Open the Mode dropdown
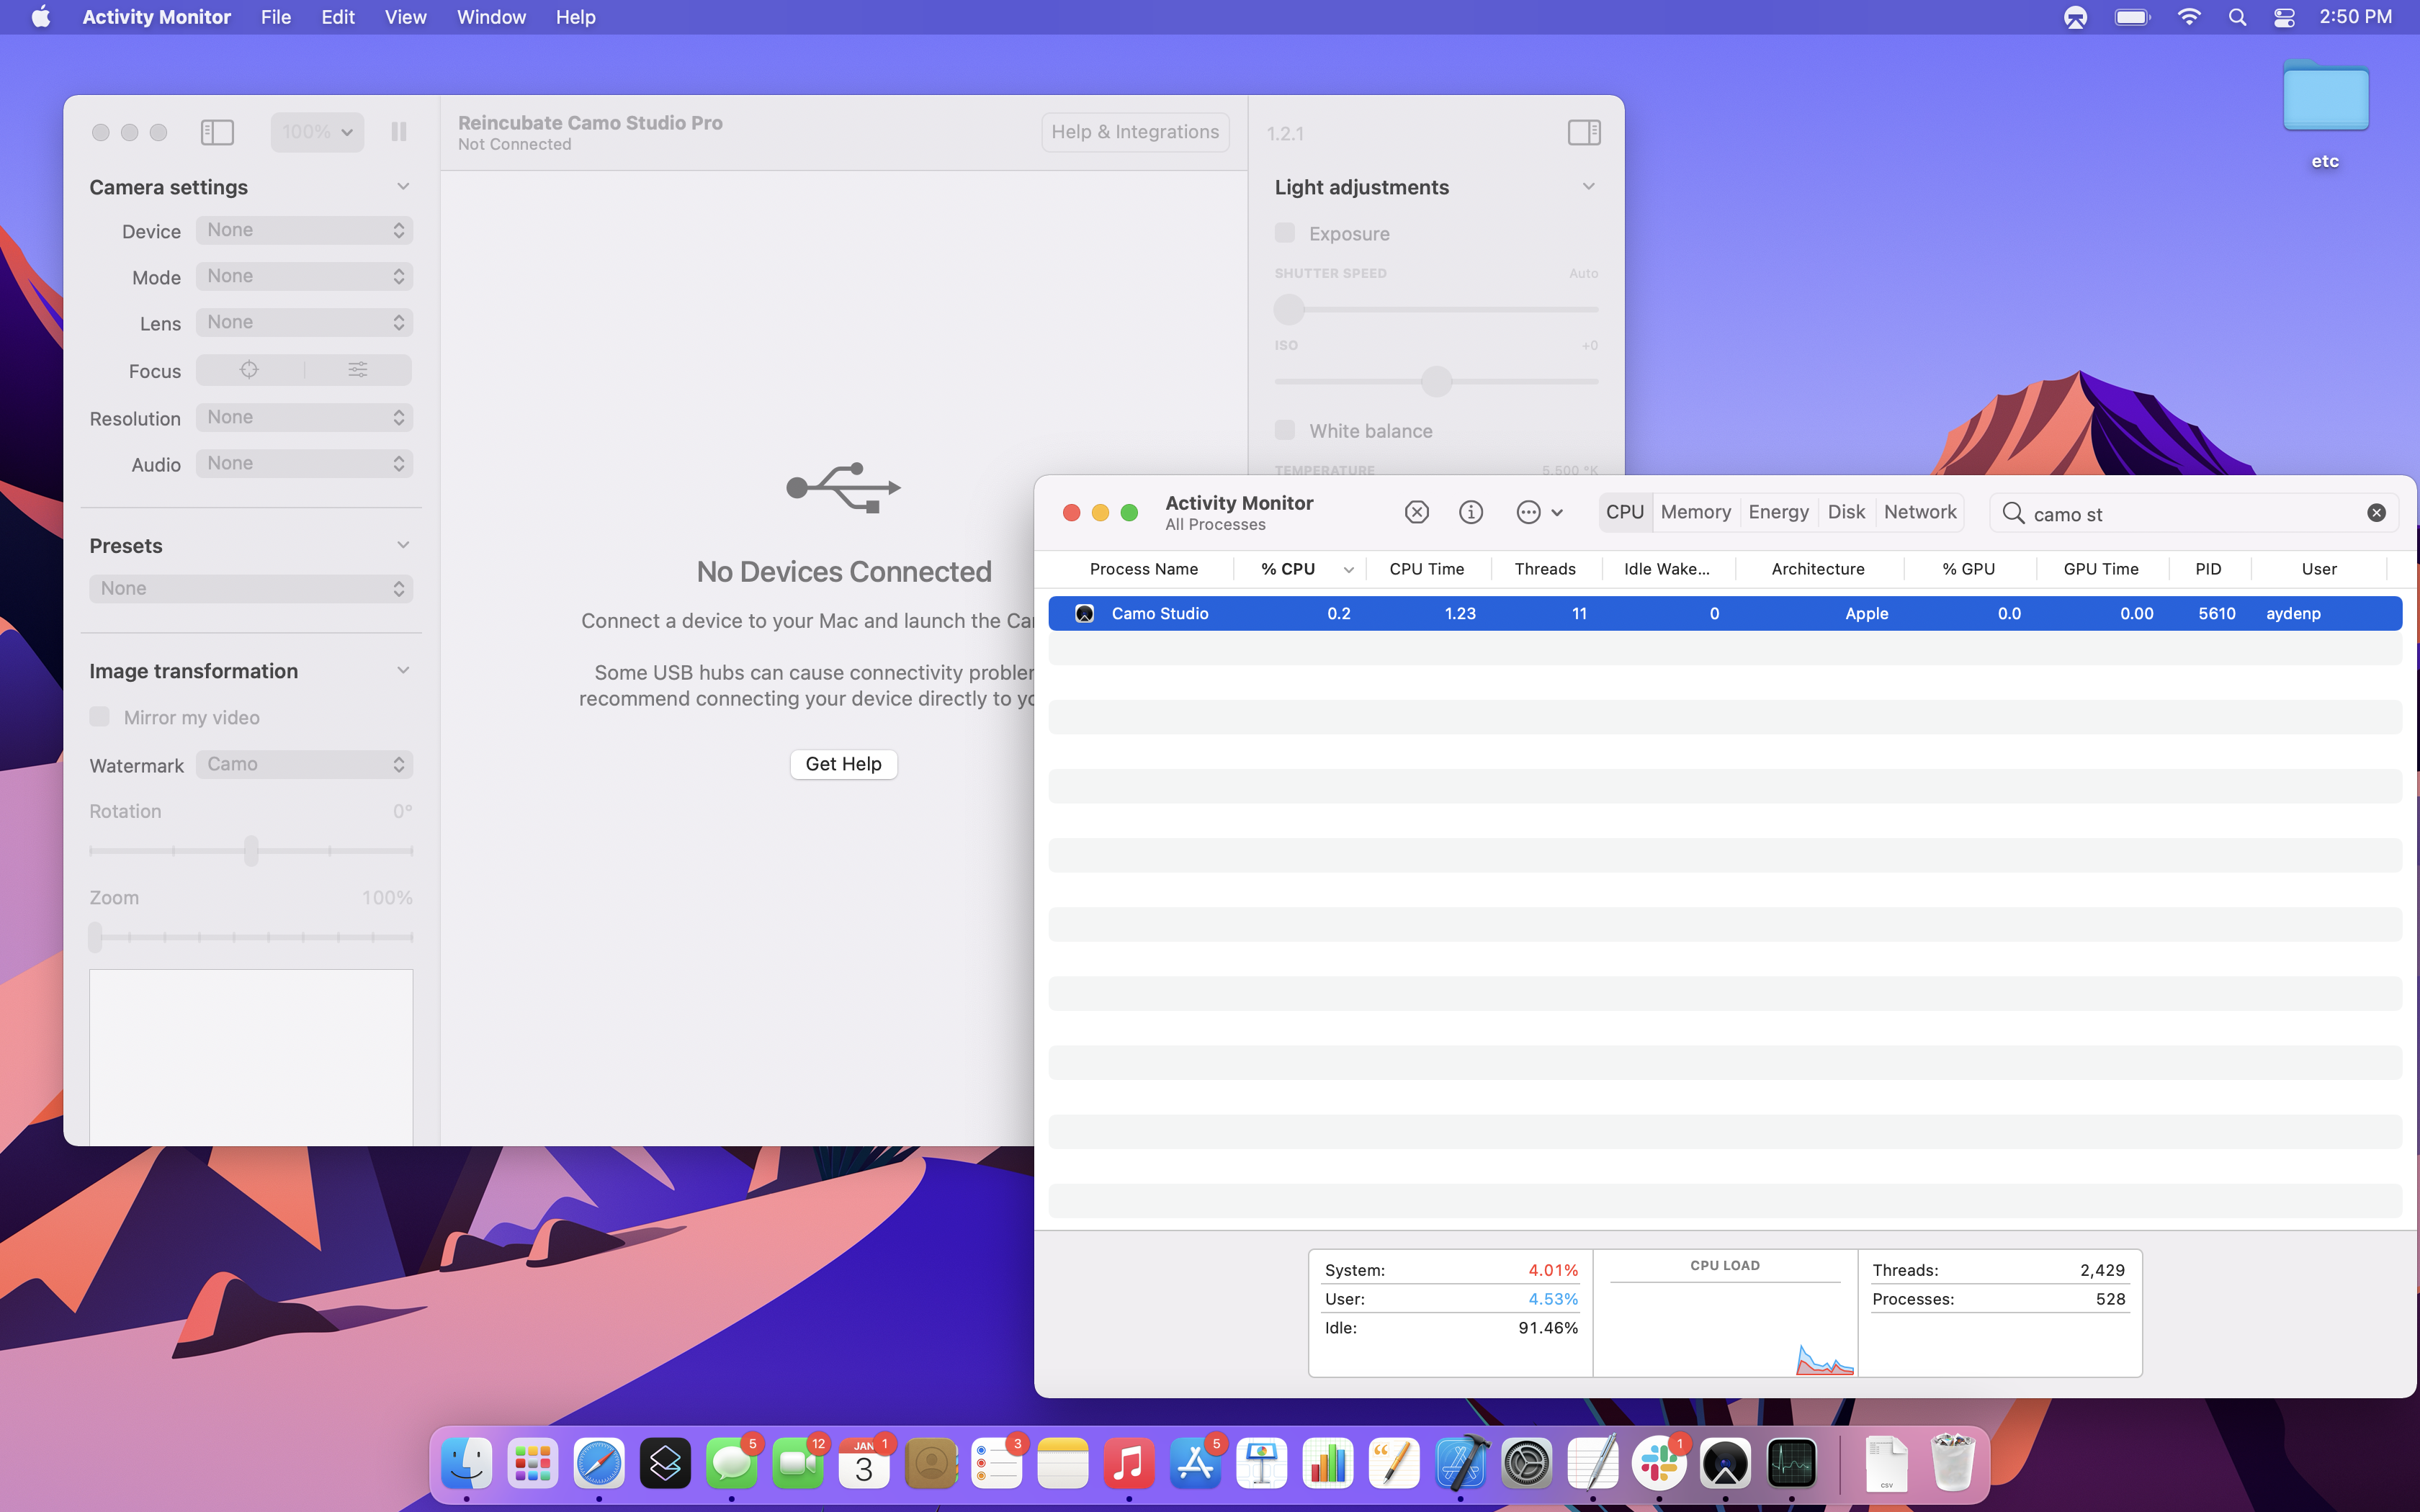Viewport: 2420px width, 1512px height. [304, 276]
